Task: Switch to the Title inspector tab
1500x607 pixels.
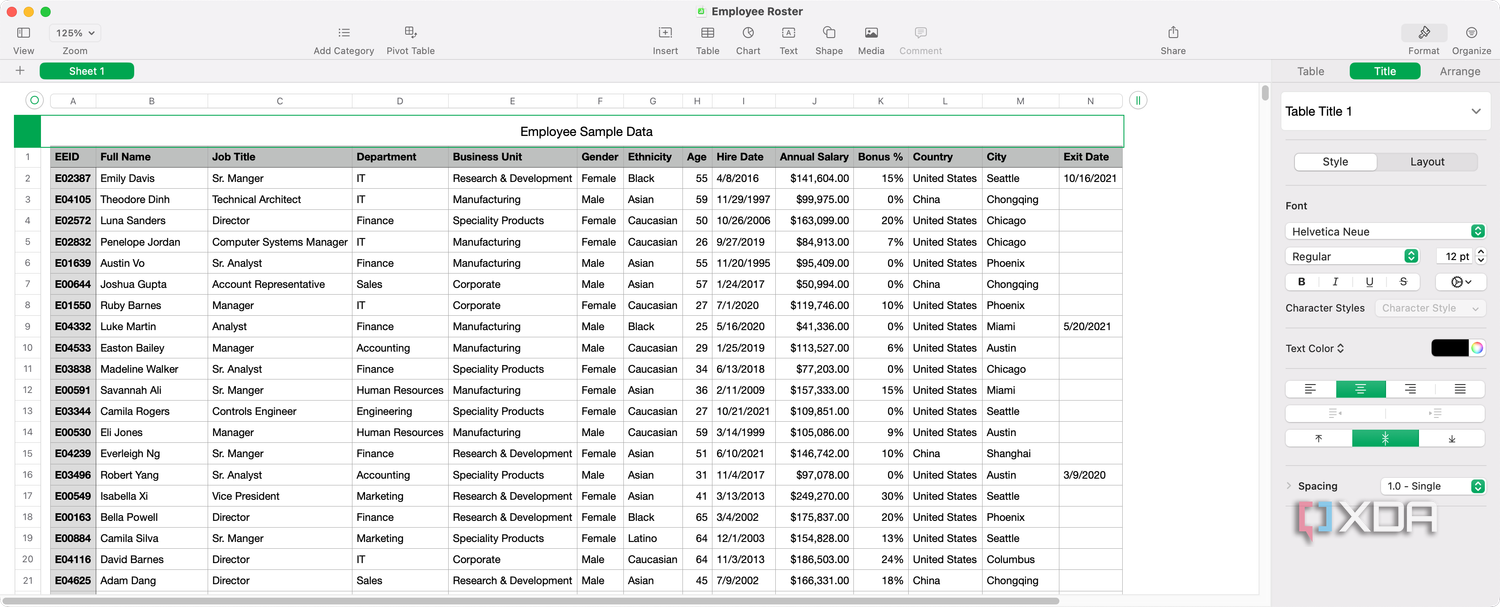Action: (x=1385, y=71)
